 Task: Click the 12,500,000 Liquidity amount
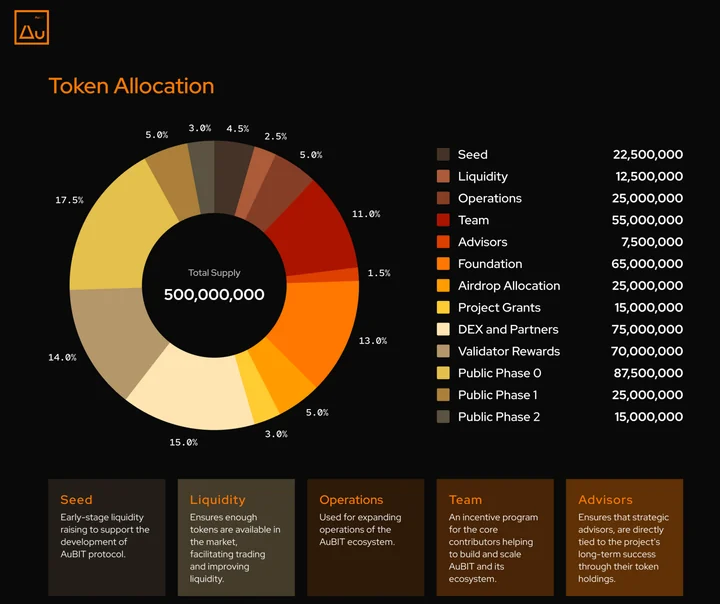(x=649, y=176)
